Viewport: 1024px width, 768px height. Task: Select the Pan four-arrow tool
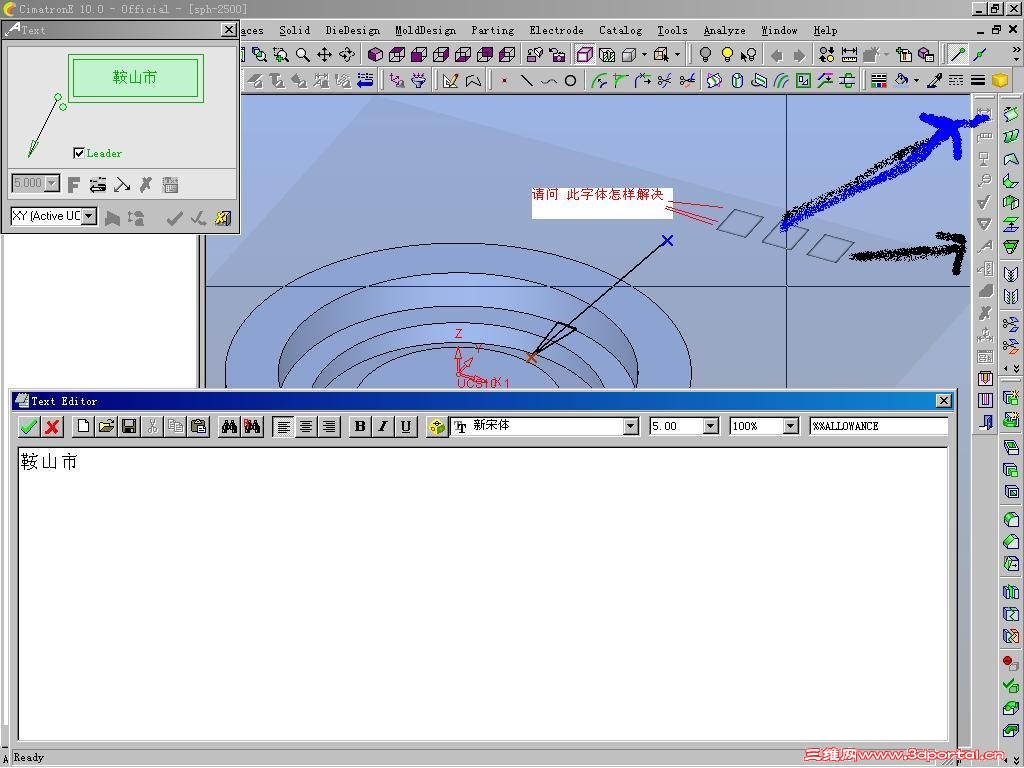[x=325, y=55]
